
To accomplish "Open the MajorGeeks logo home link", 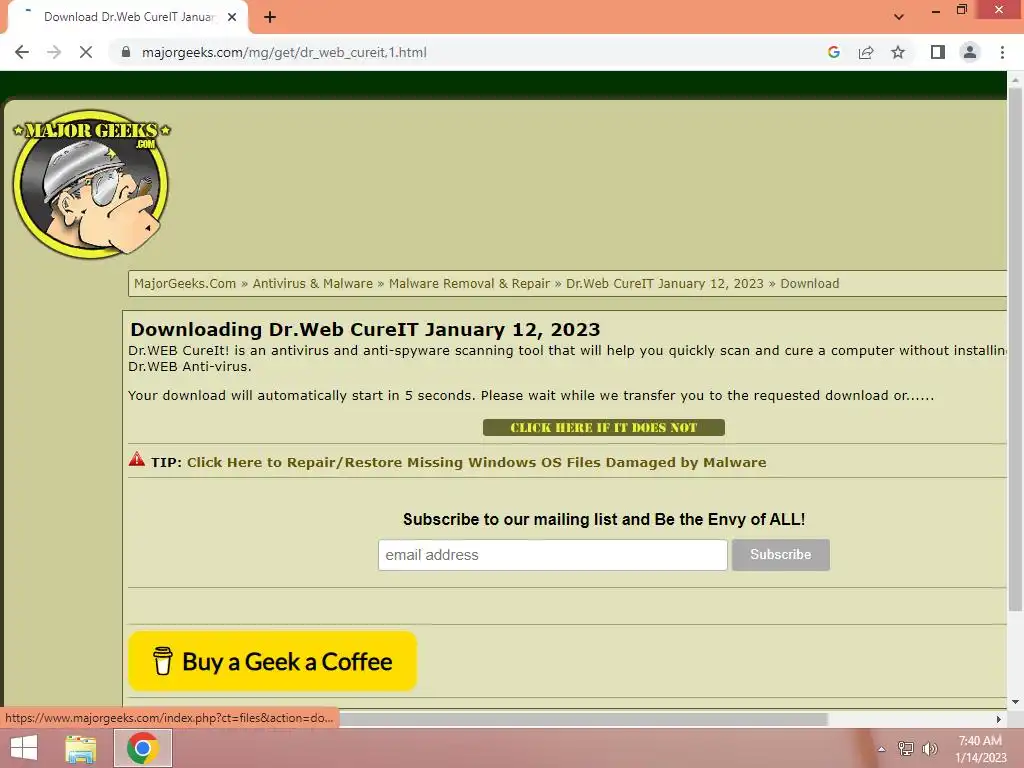I will coord(91,184).
